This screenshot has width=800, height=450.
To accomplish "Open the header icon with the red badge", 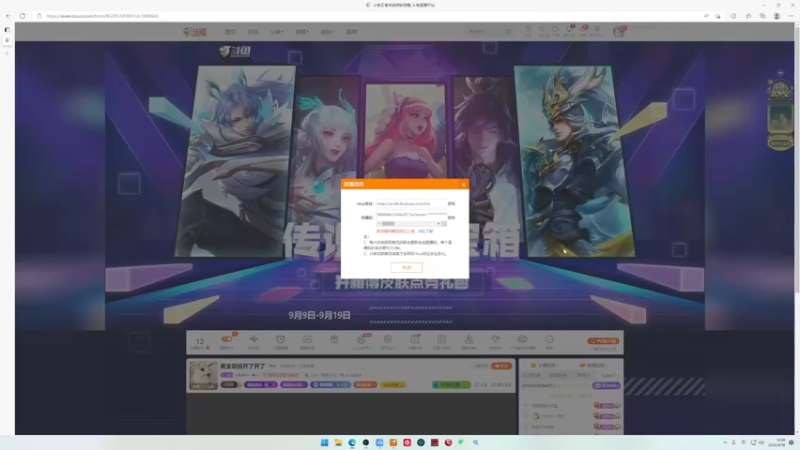I will tap(570, 31).
